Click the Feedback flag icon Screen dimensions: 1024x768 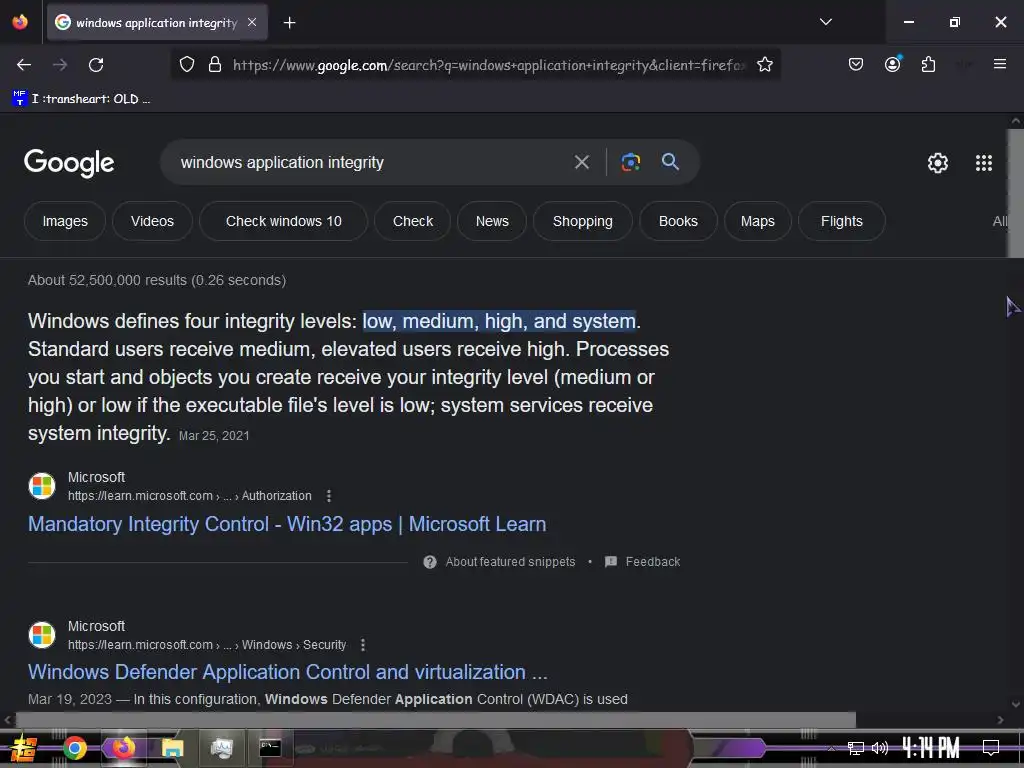pyautogui.click(x=611, y=562)
